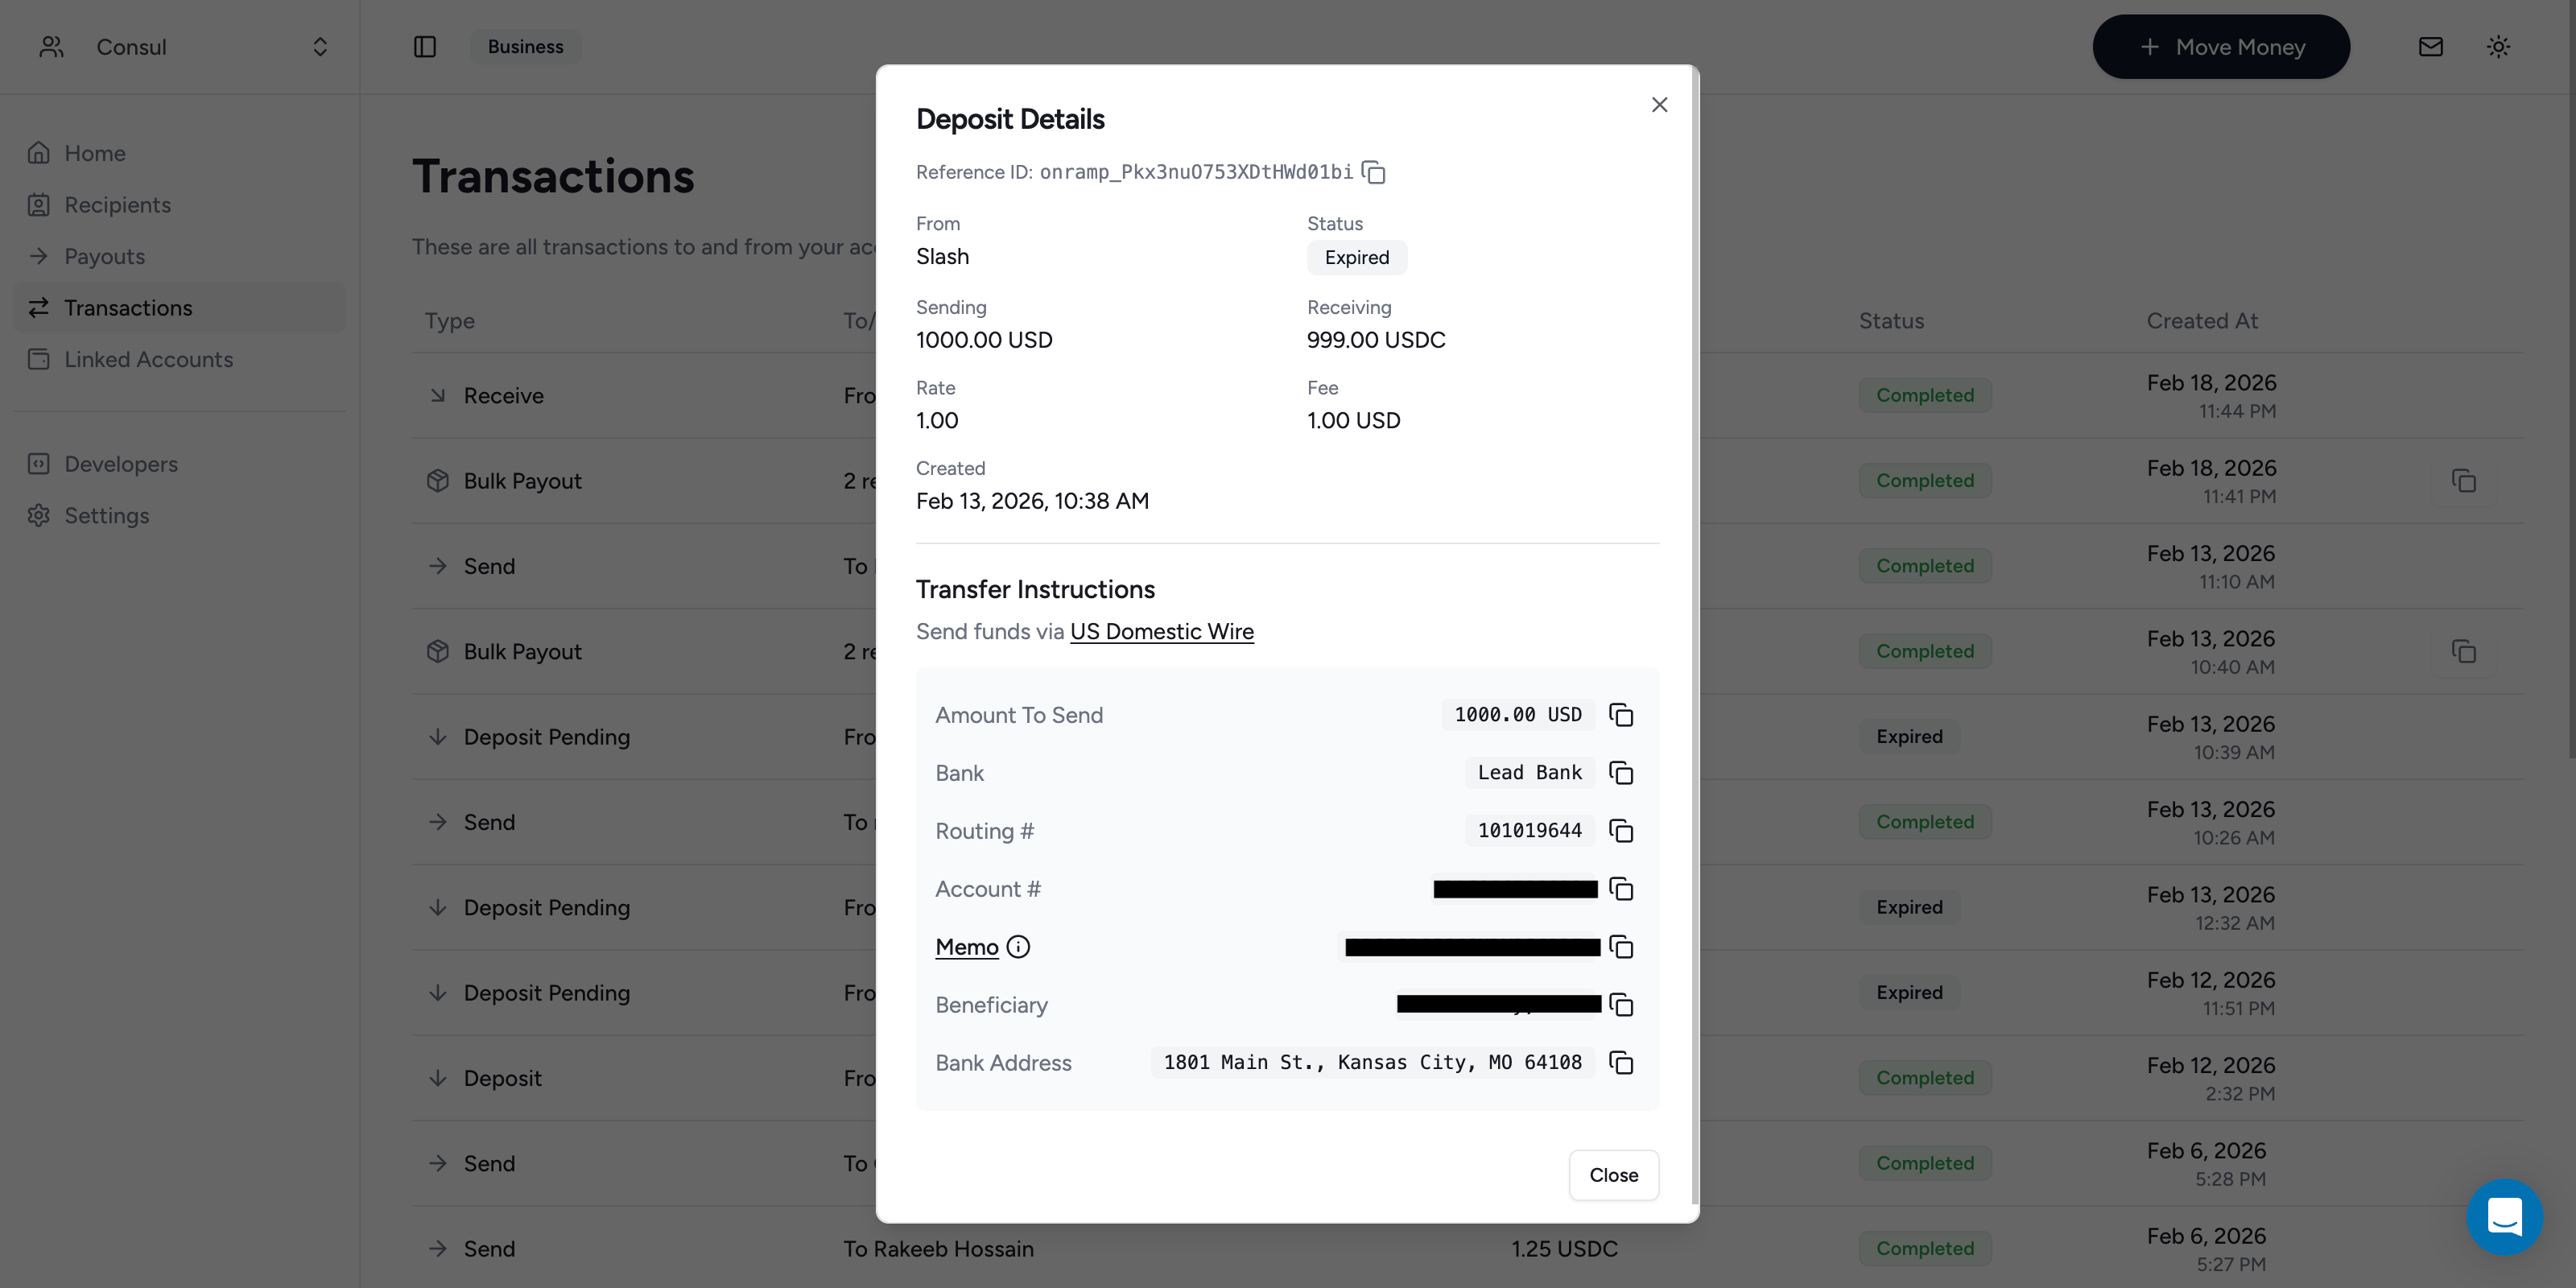Copy the Bank Address
Image resolution: width=2576 pixels, height=1288 pixels.
coord(1620,1063)
